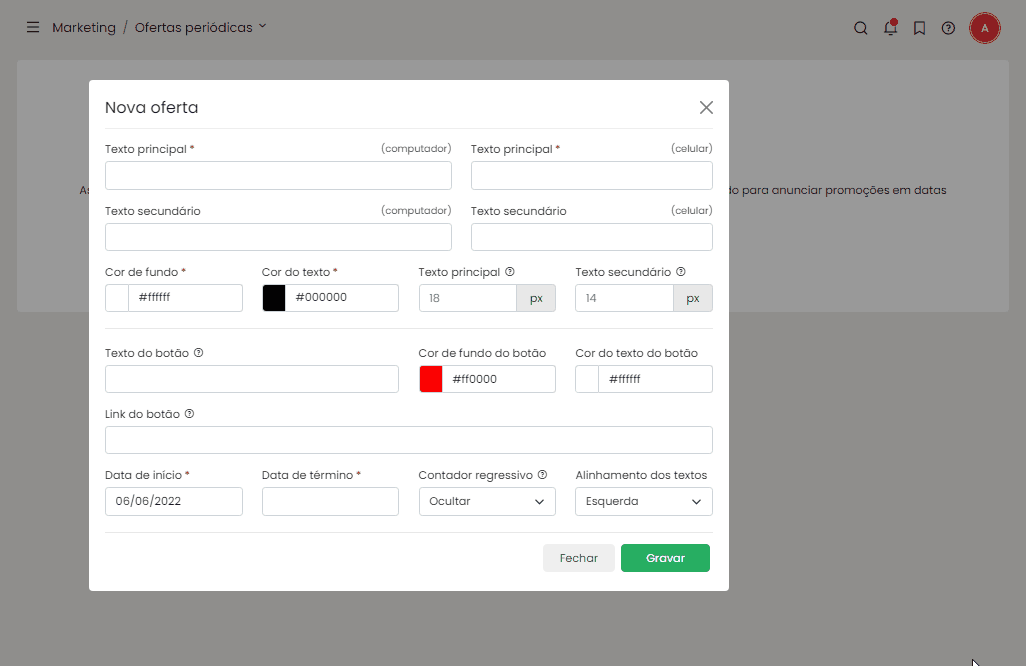Click the search magnifier icon

point(860,28)
